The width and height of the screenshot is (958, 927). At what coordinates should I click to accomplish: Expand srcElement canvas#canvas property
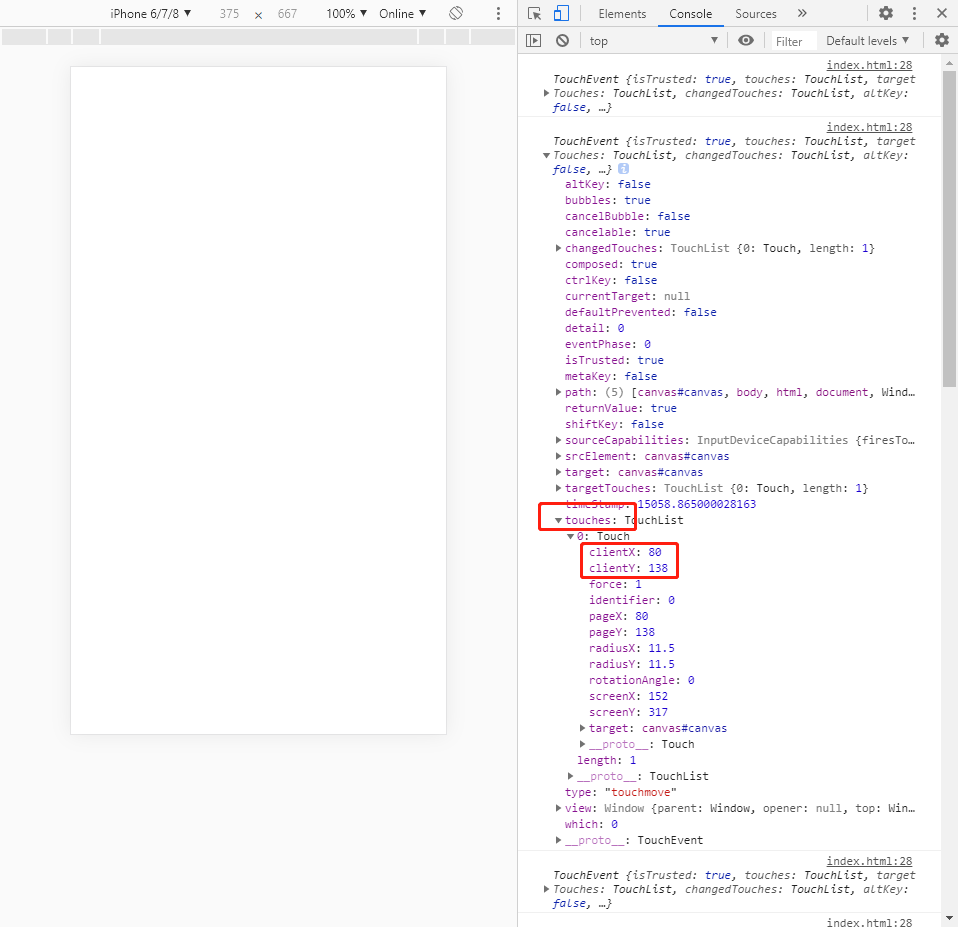(x=558, y=456)
